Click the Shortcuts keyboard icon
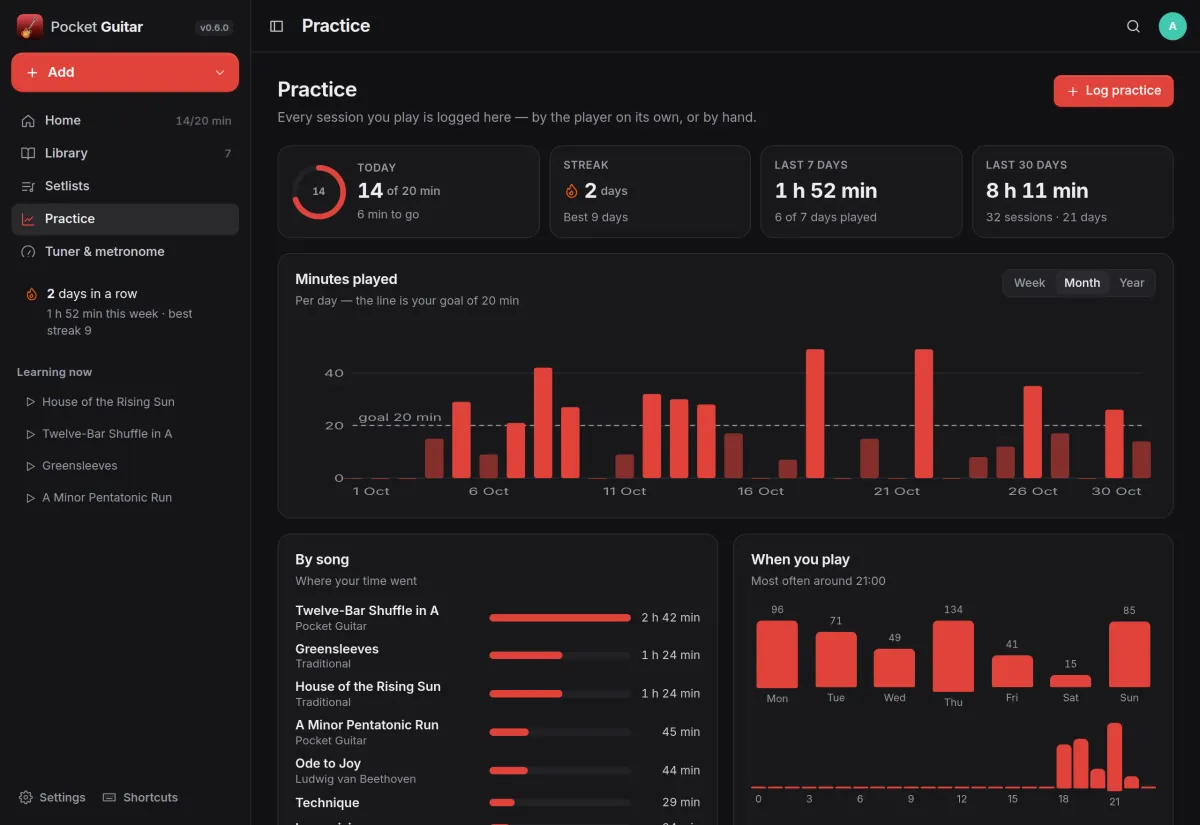Screen dimensions: 1200x825 [x=110, y=798]
